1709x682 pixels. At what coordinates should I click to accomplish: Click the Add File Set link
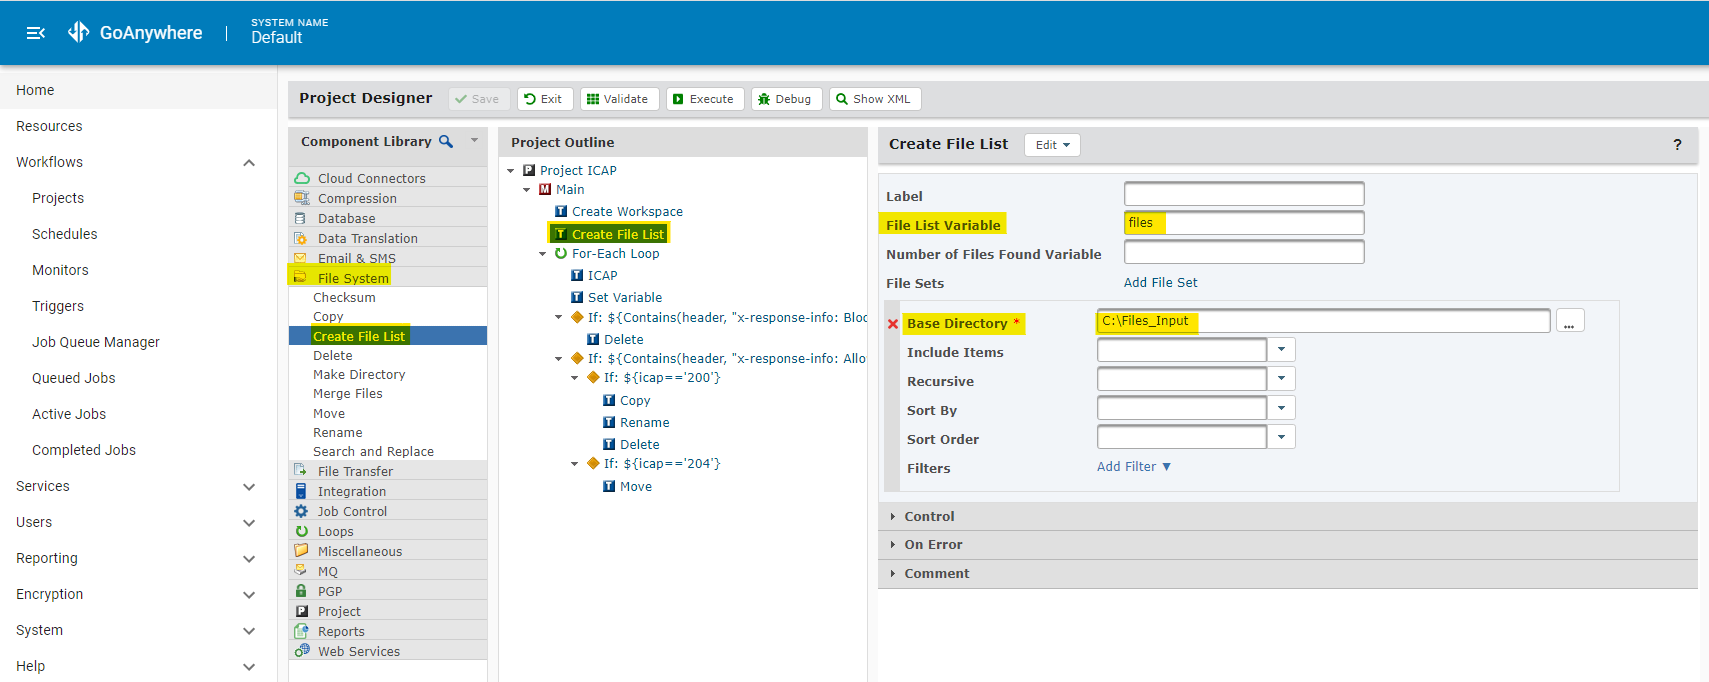pyautogui.click(x=1160, y=283)
